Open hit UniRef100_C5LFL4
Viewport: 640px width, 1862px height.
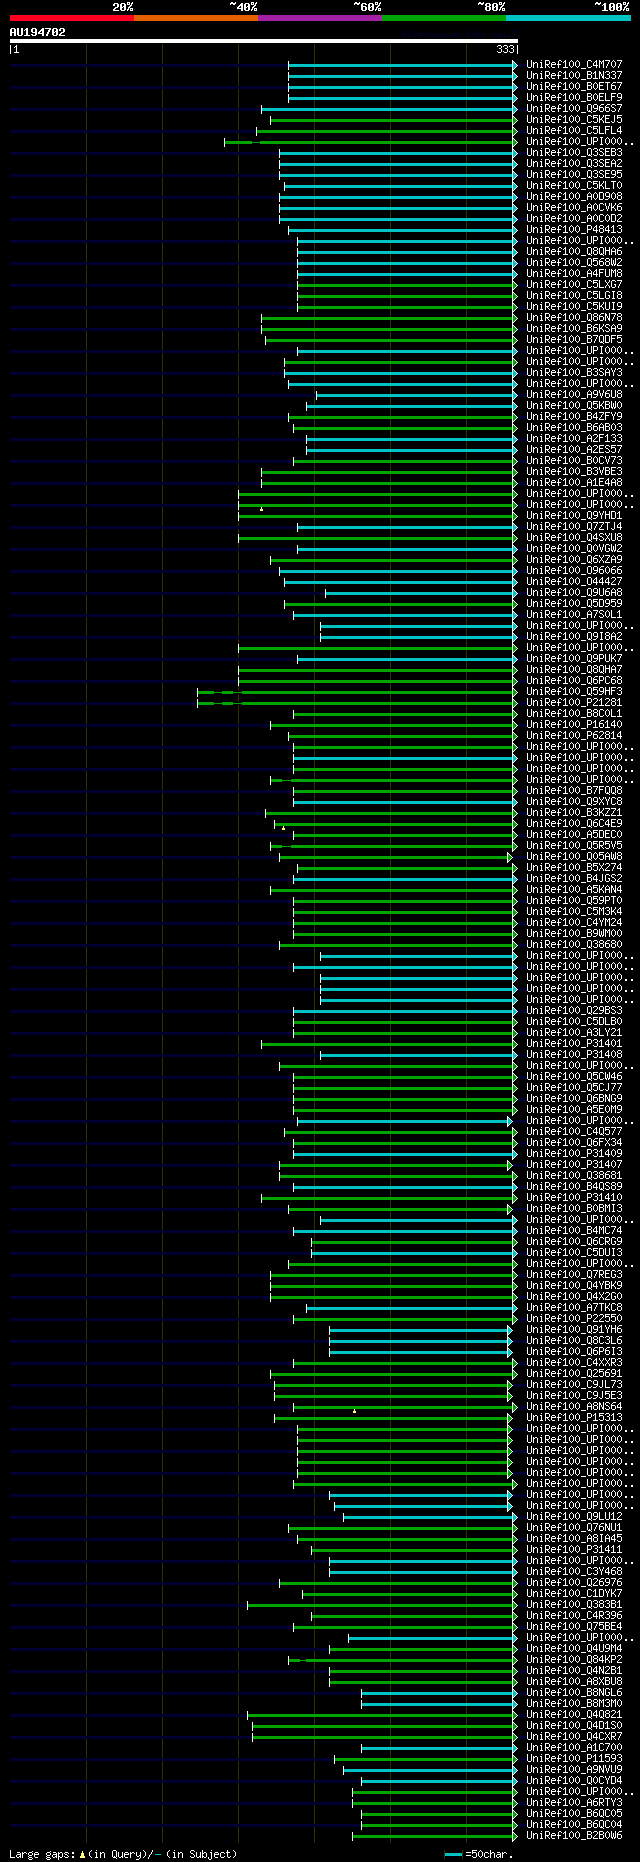coord(574,131)
